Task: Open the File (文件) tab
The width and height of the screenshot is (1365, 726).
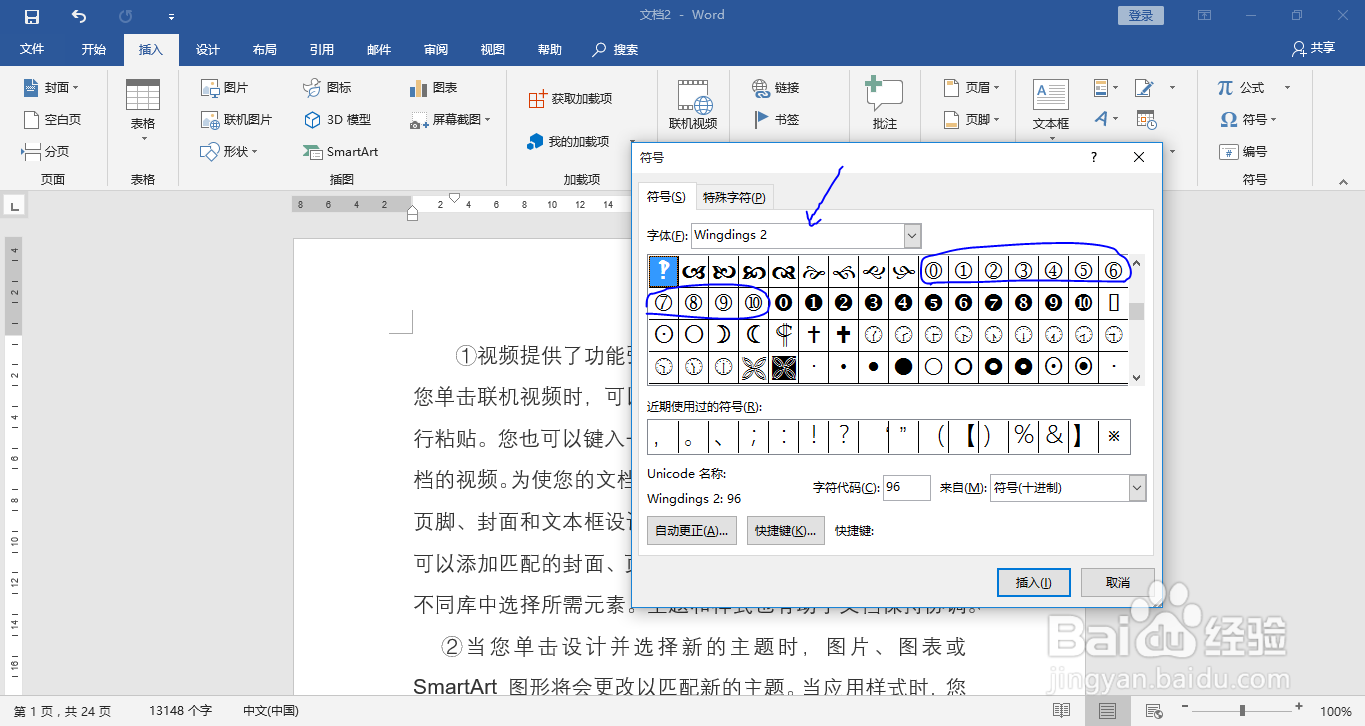Action: pyautogui.click(x=32, y=49)
